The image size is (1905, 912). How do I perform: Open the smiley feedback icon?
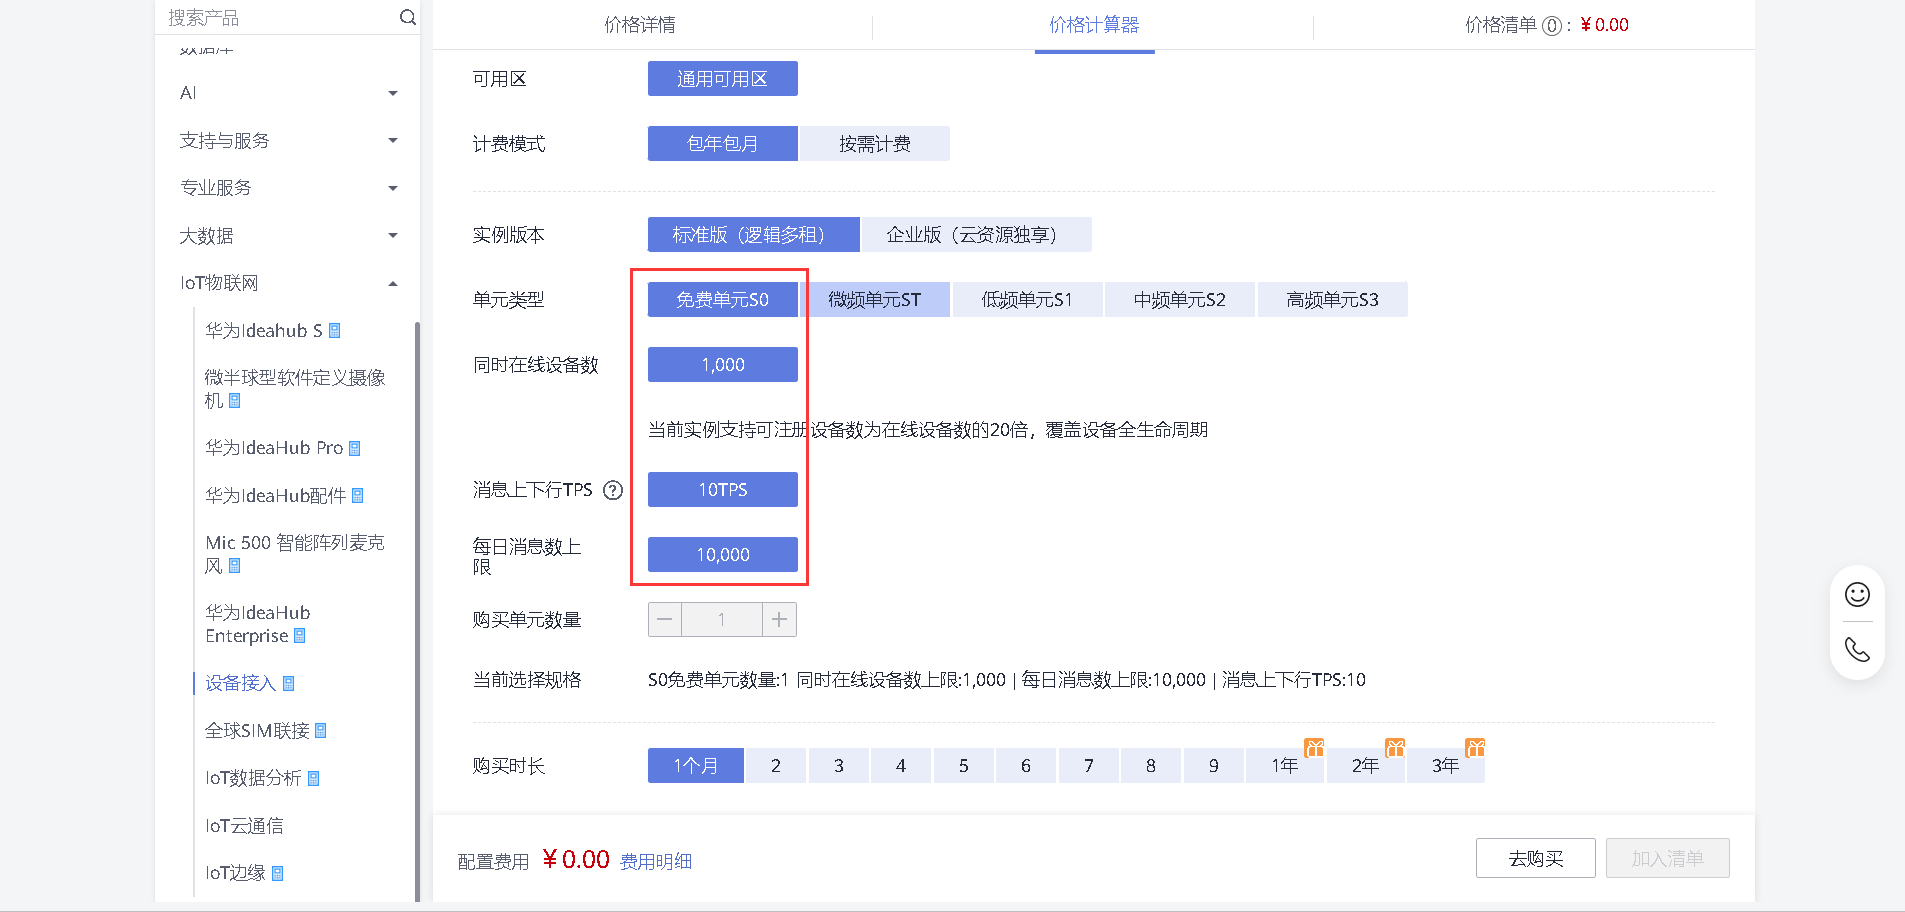coord(1857,595)
